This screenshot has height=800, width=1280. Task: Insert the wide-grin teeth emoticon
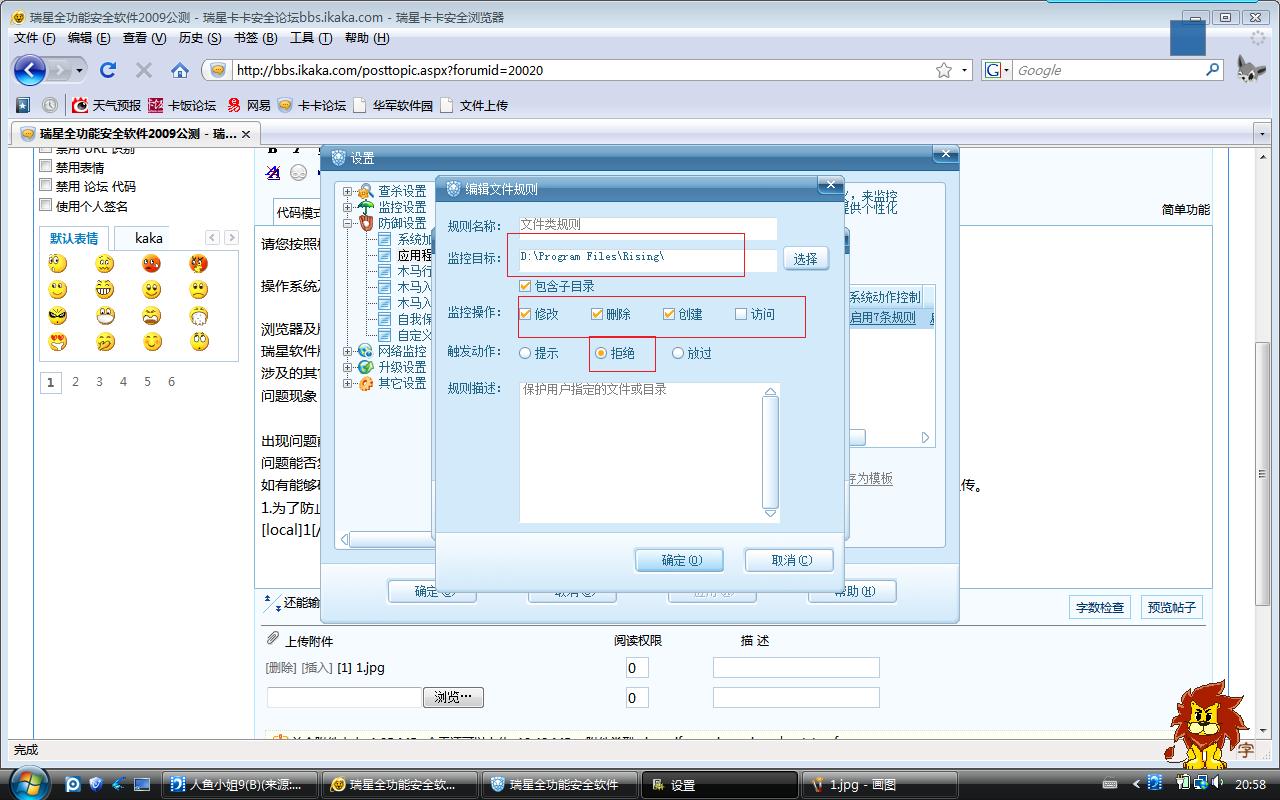click(x=105, y=290)
